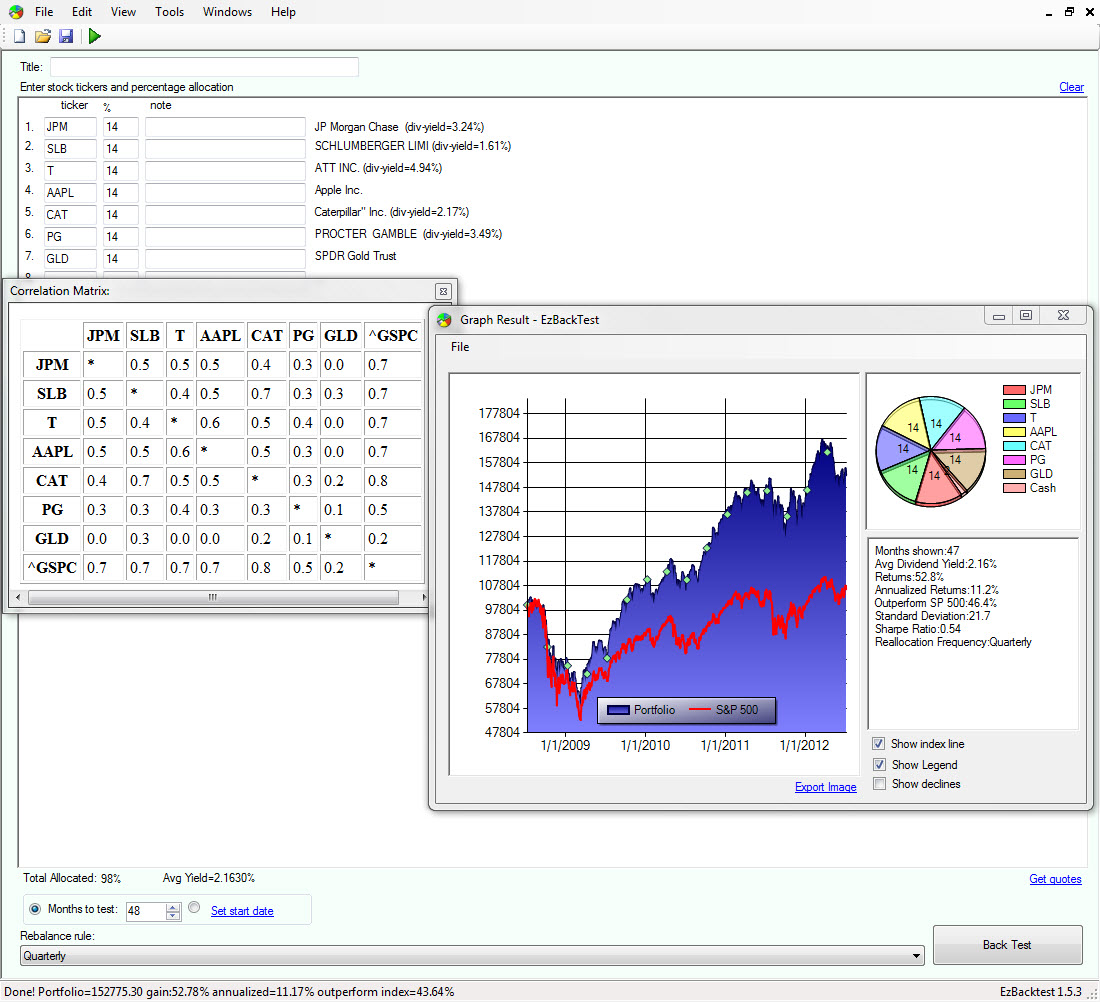This screenshot has width=1100, height=1002.
Task: Increase months to test with up arrow
Action: [173, 906]
